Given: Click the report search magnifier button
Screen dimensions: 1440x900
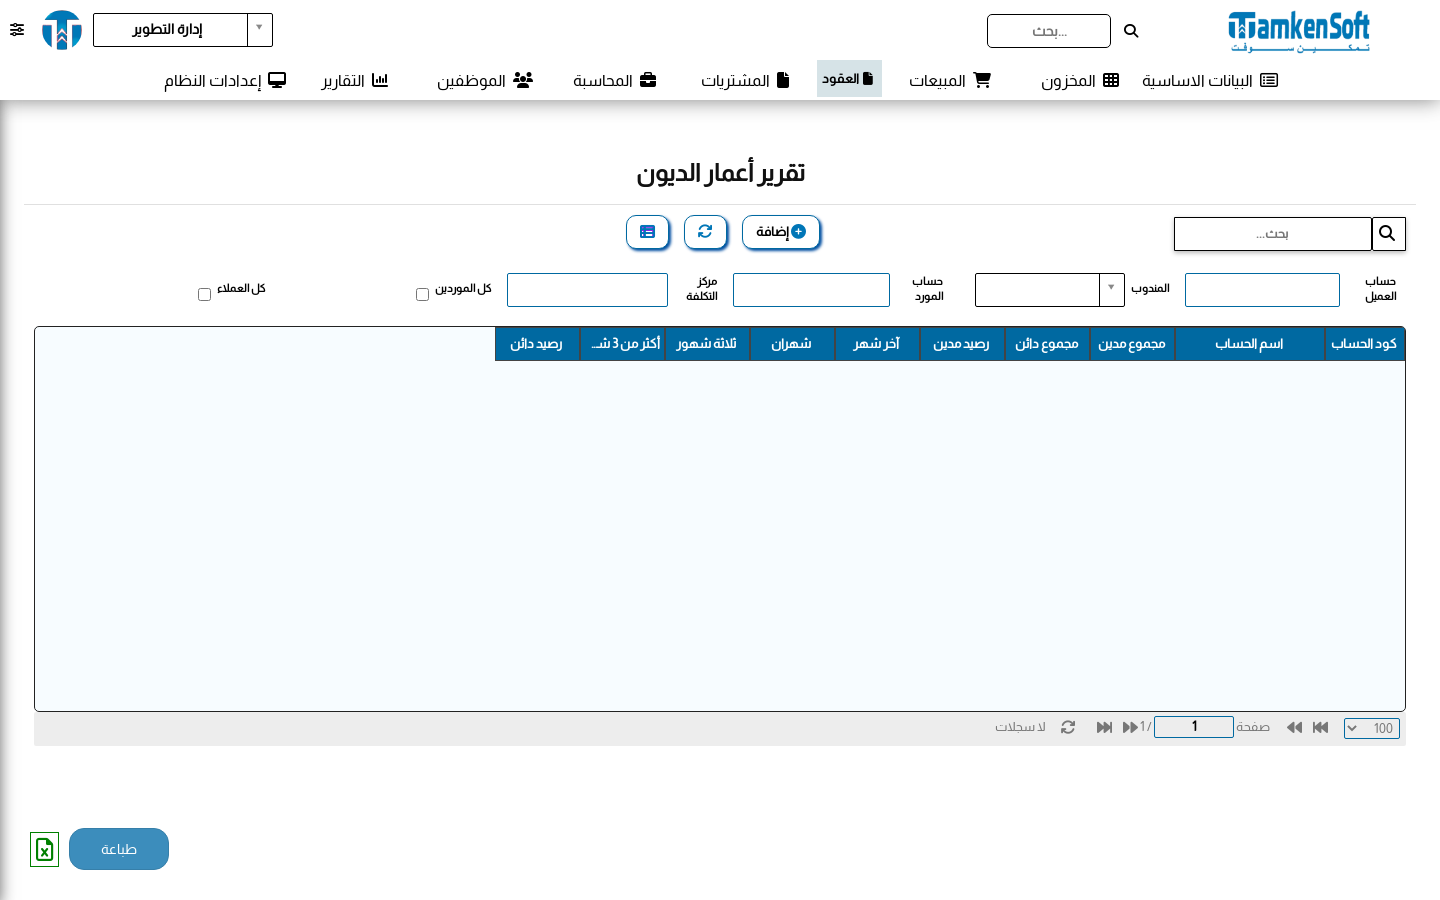Looking at the screenshot, I should [x=1388, y=234].
